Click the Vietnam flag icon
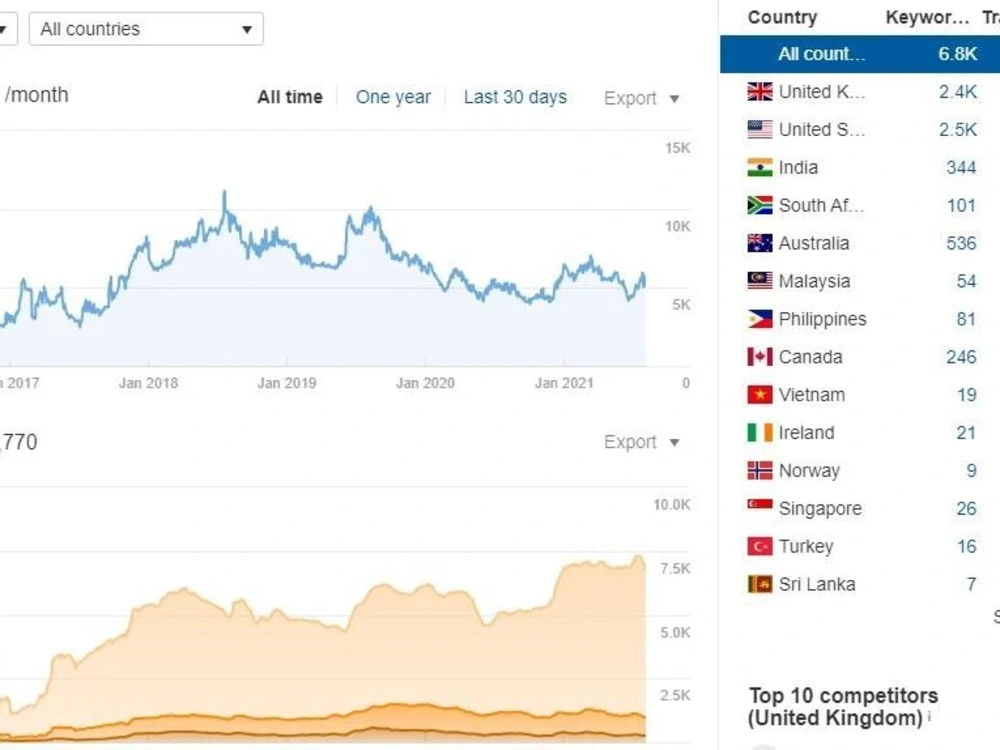This screenshot has width=1000, height=750. [760, 395]
